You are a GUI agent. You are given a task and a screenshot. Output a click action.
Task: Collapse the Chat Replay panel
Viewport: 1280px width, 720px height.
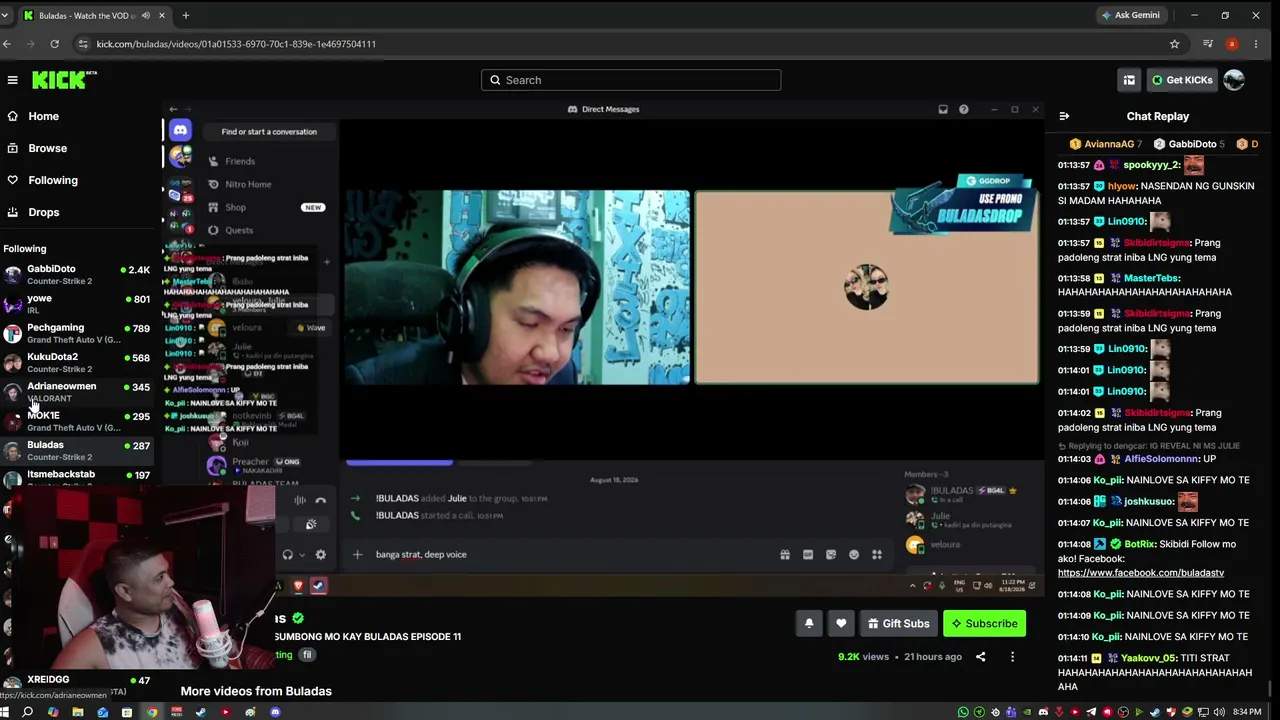point(1064,116)
